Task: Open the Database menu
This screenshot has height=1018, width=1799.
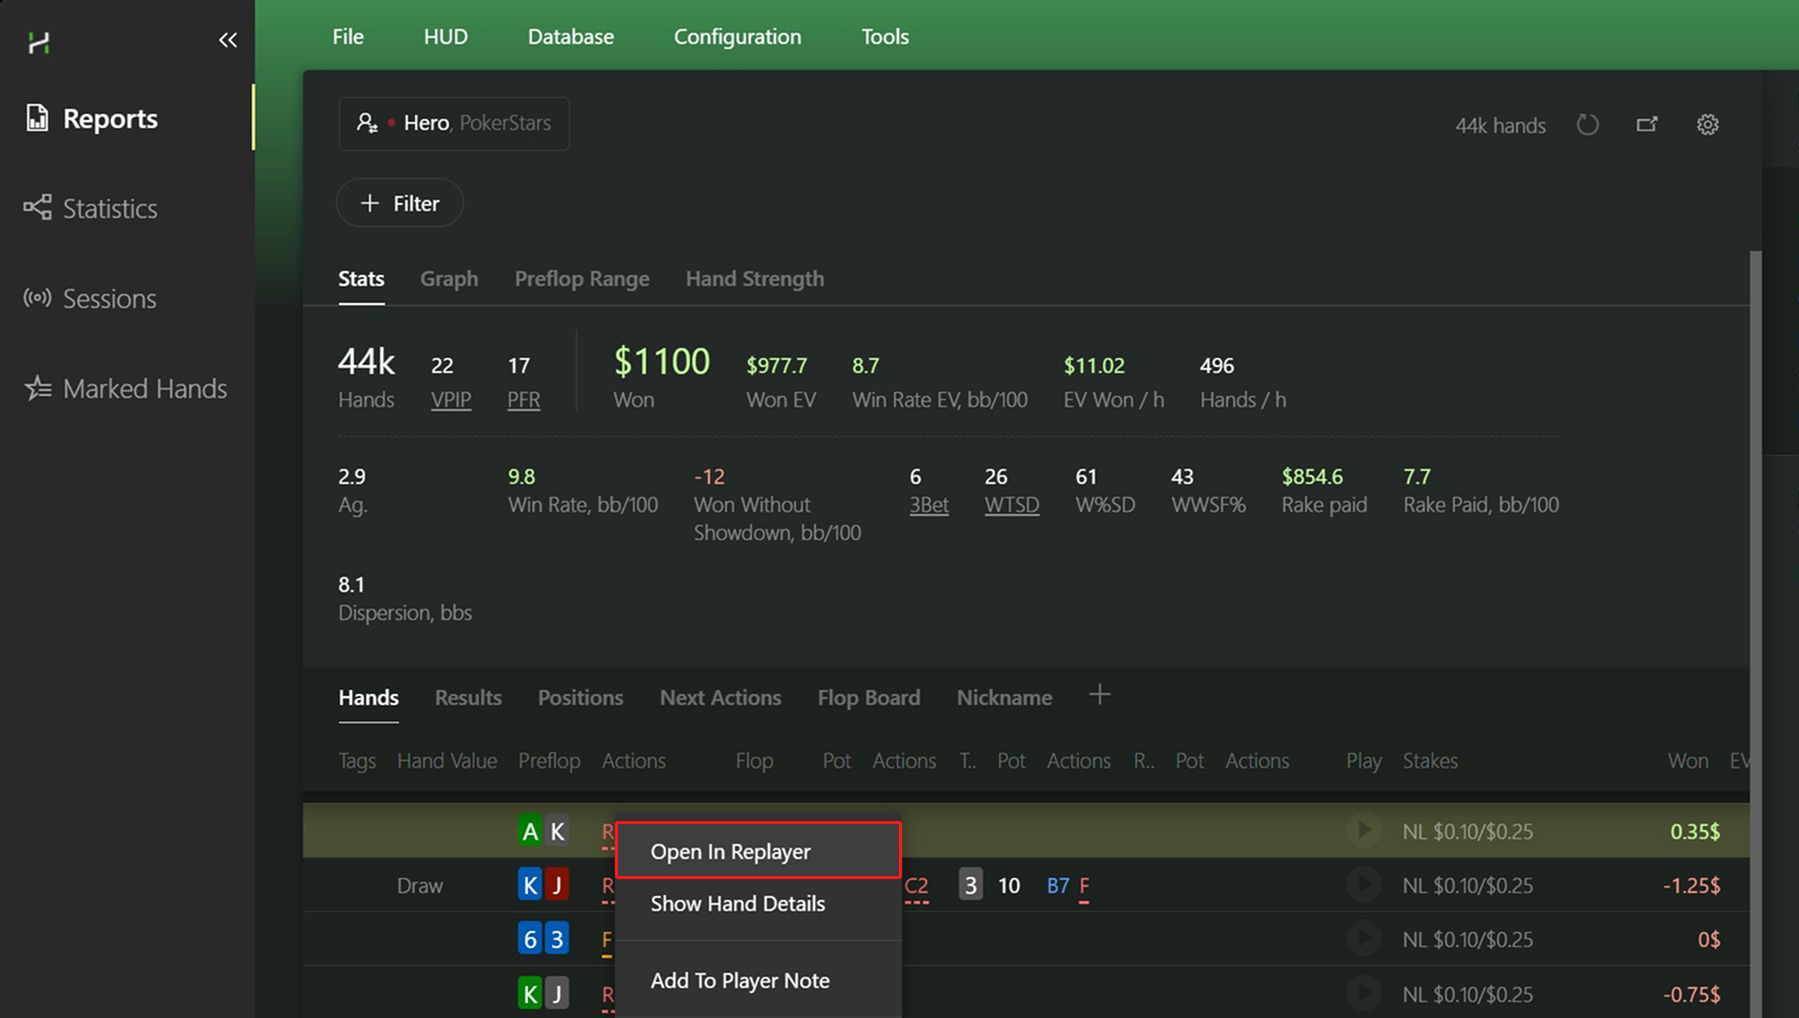Action: coord(570,36)
